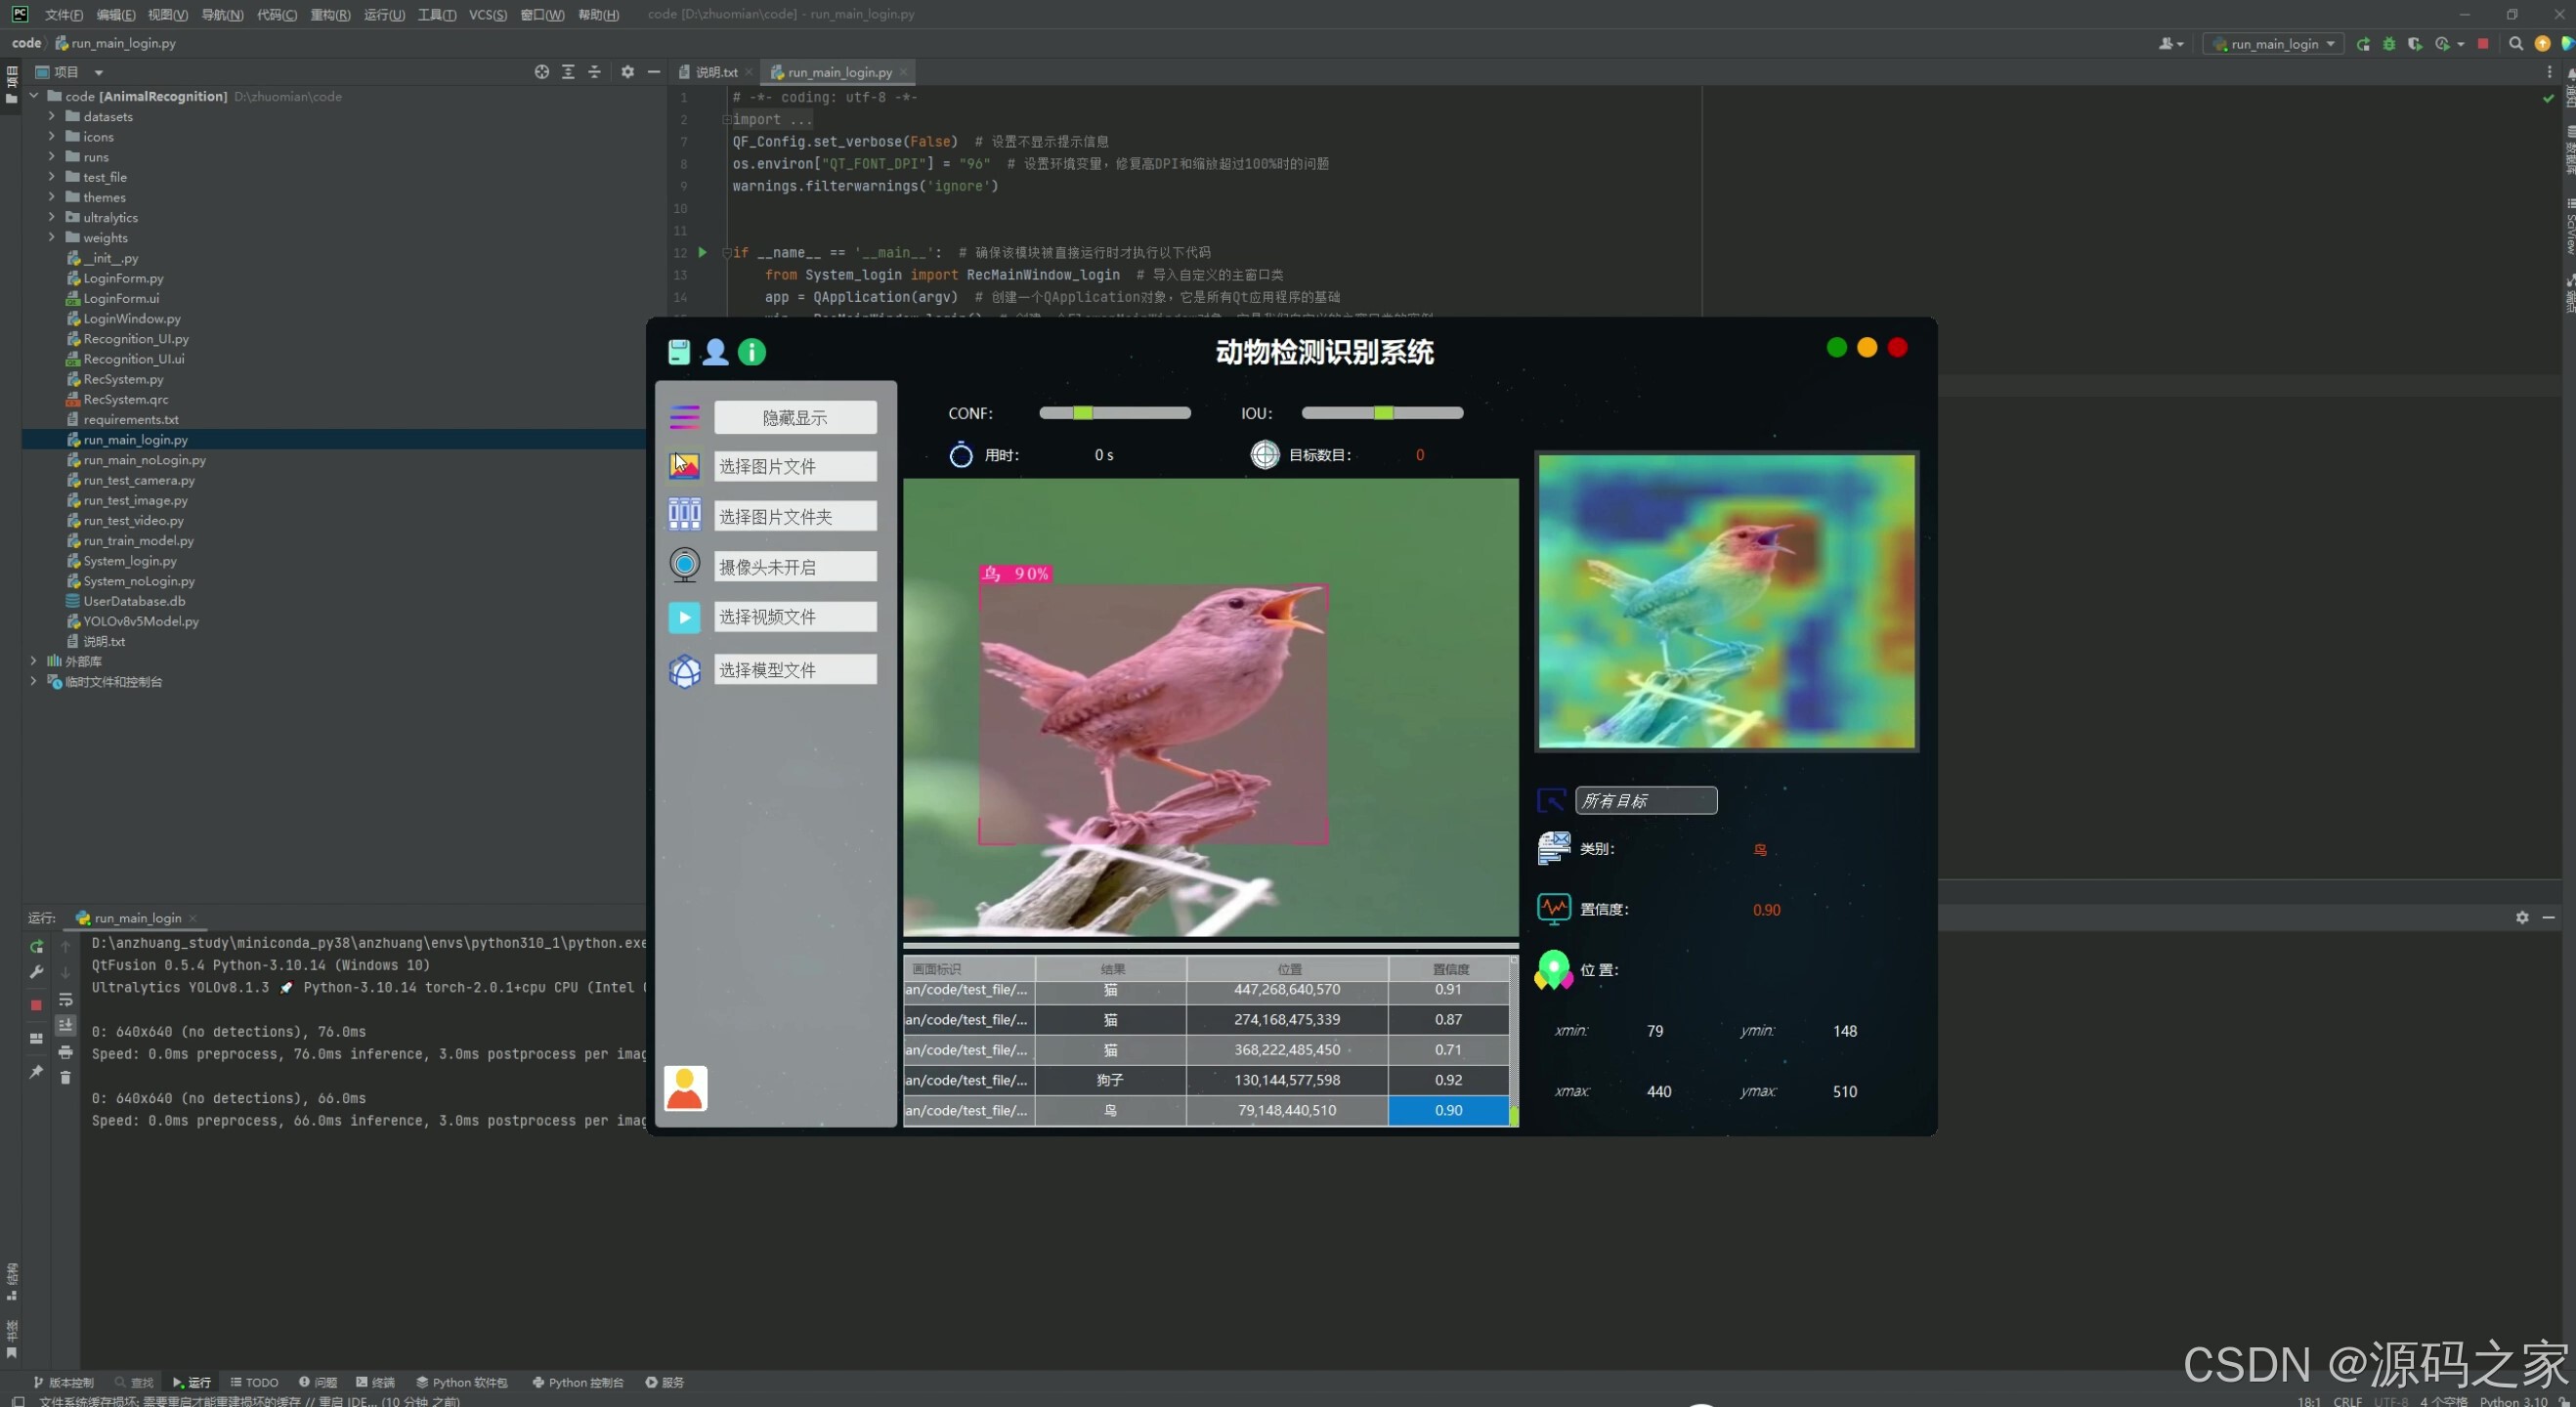The image size is (2576, 1407).
Task: Run the script via the gutter play icon
Action: [x=702, y=253]
